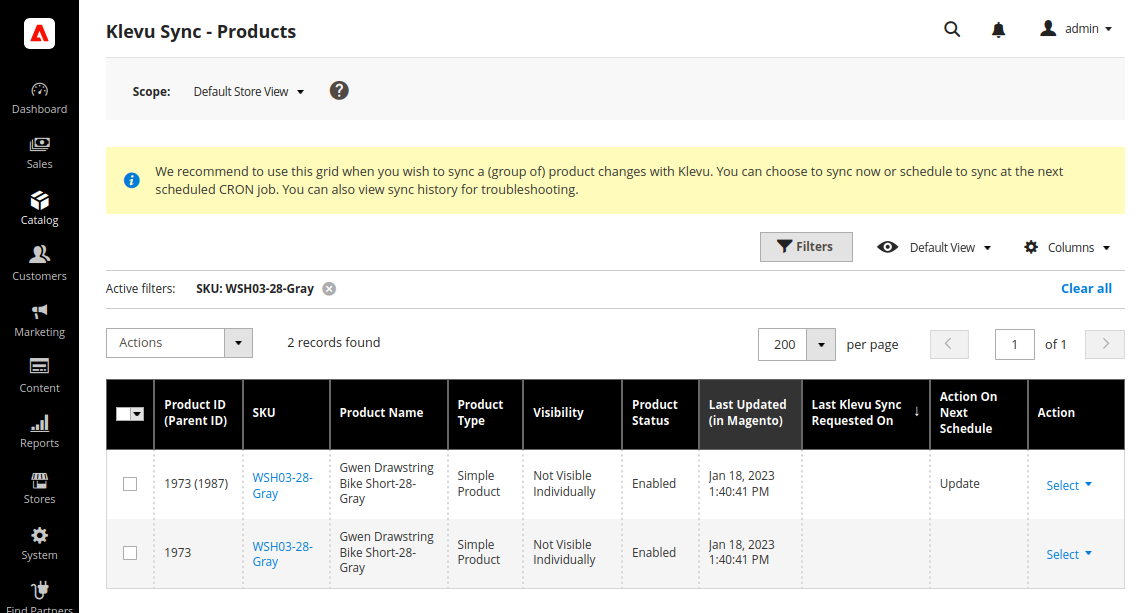The width and height of the screenshot is (1147, 613).
Task: Open WSH03-28-Gray SKU link in second row
Action: pos(282,554)
